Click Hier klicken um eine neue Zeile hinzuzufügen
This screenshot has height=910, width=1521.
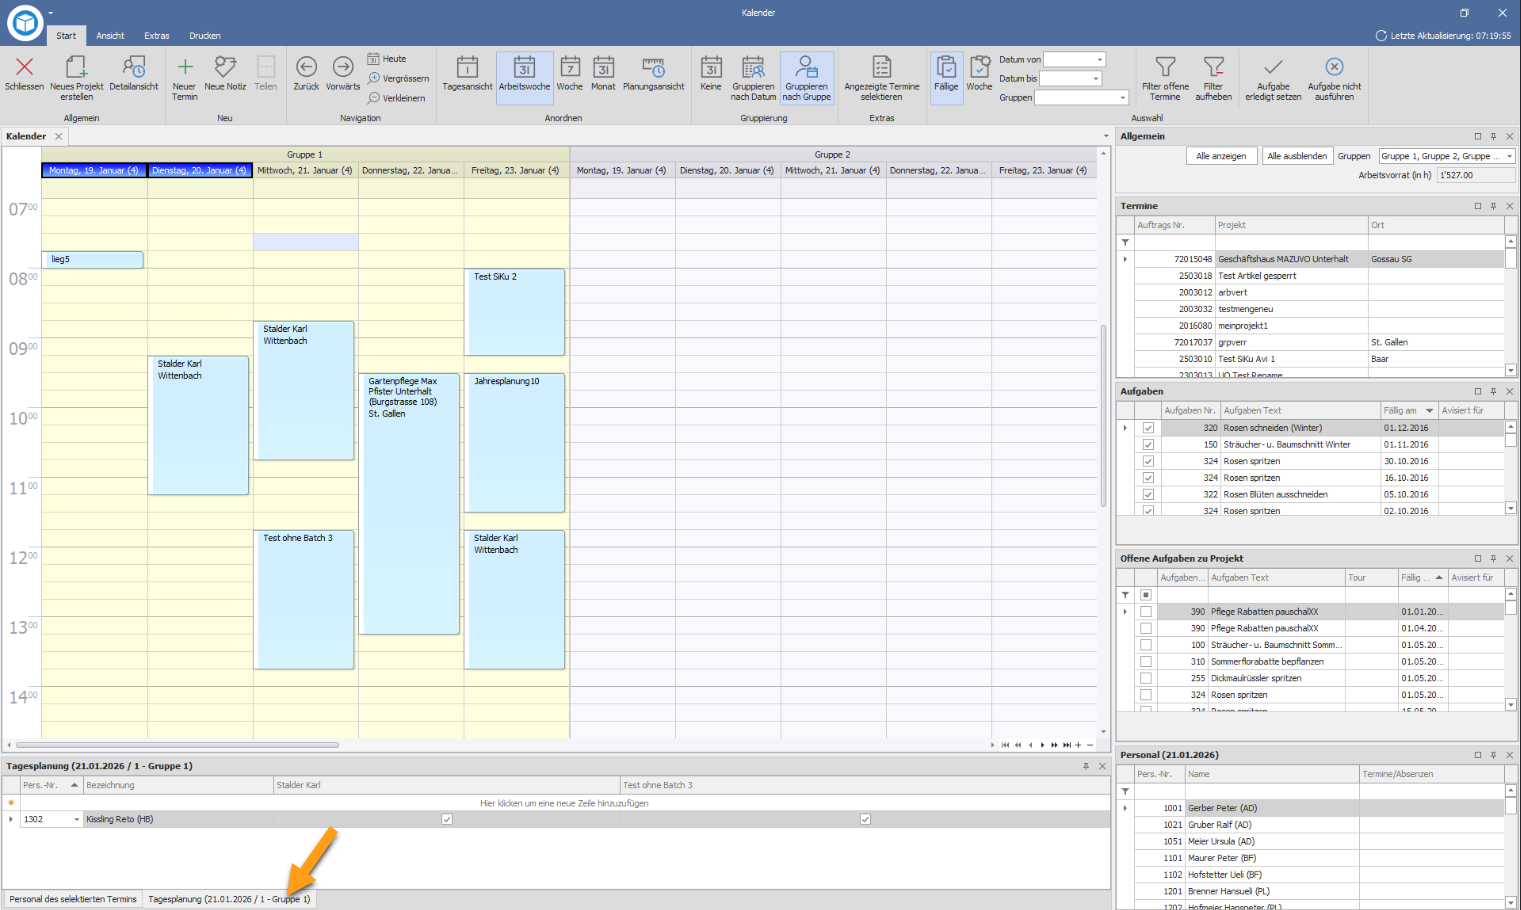pos(564,803)
